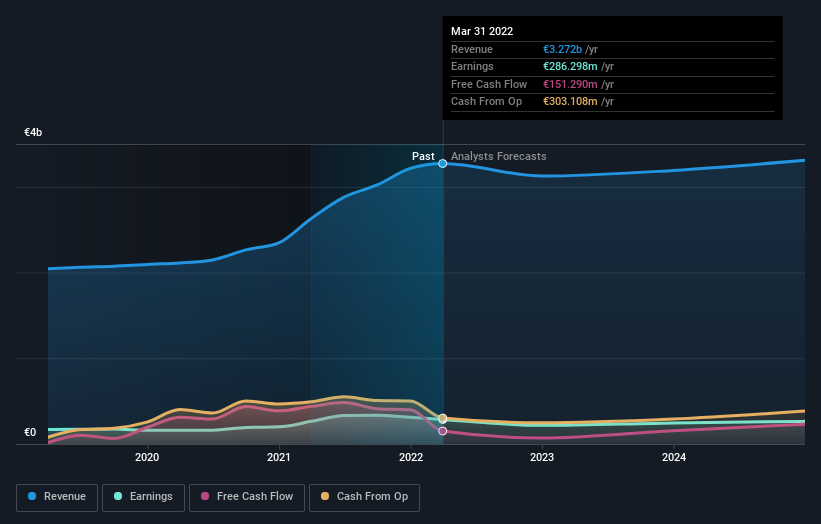Click the €4b y-axis label
The width and height of the screenshot is (821, 524).
click(33, 132)
